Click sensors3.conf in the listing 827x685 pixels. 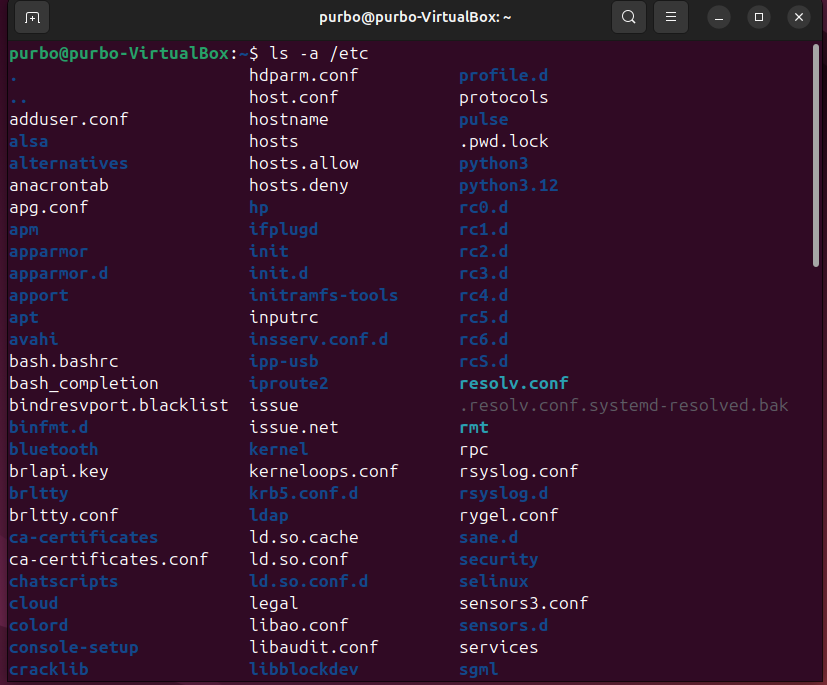point(524,603)
